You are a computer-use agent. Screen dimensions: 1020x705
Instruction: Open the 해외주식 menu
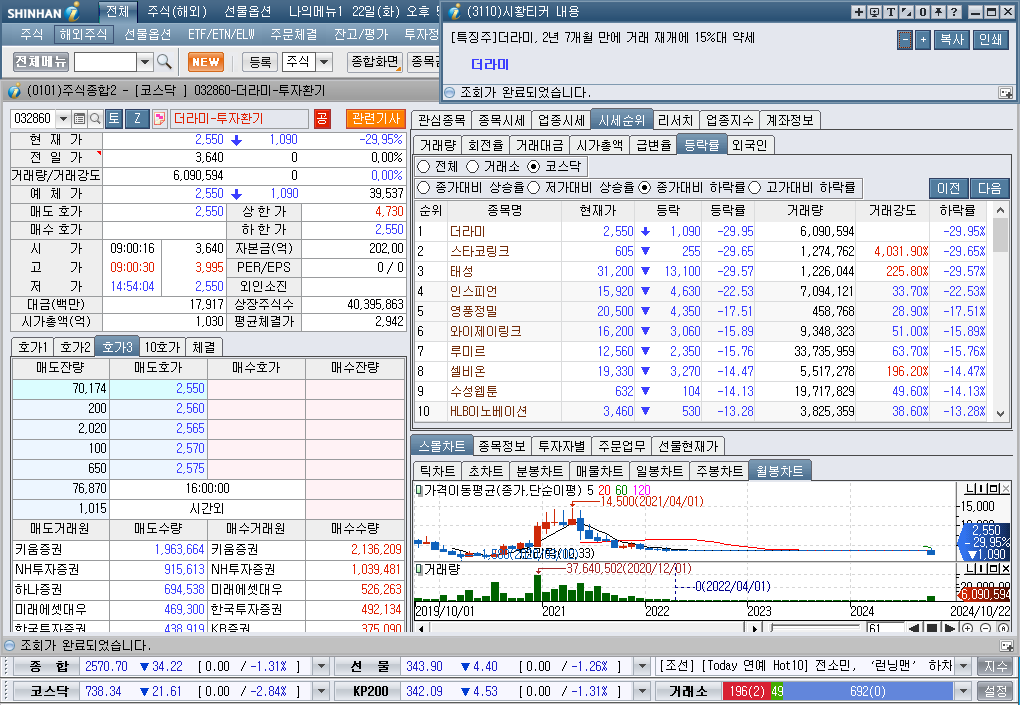(83, 34)
